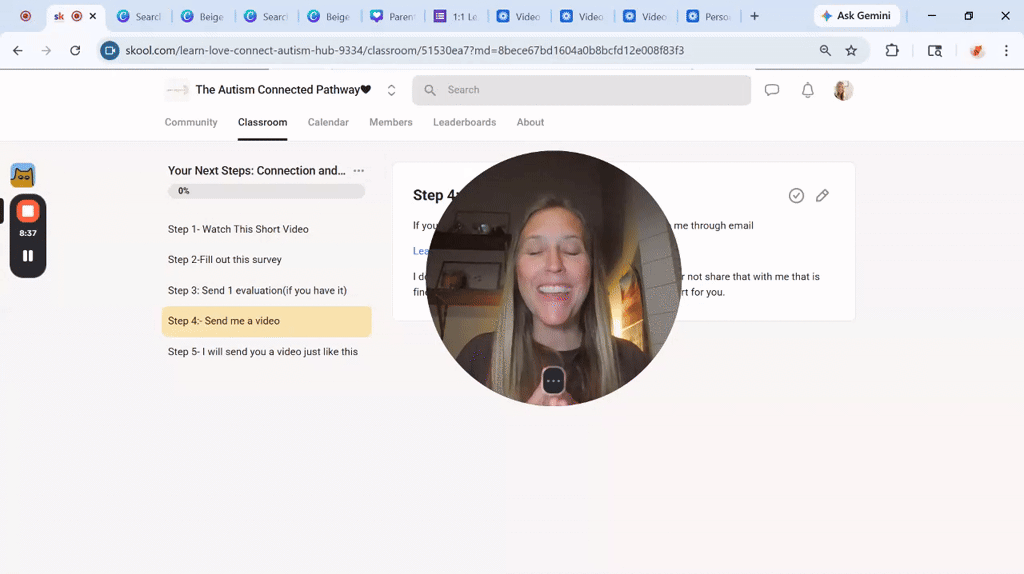Open the About tab
This screenshot has width=1024, height=574.
530,122
